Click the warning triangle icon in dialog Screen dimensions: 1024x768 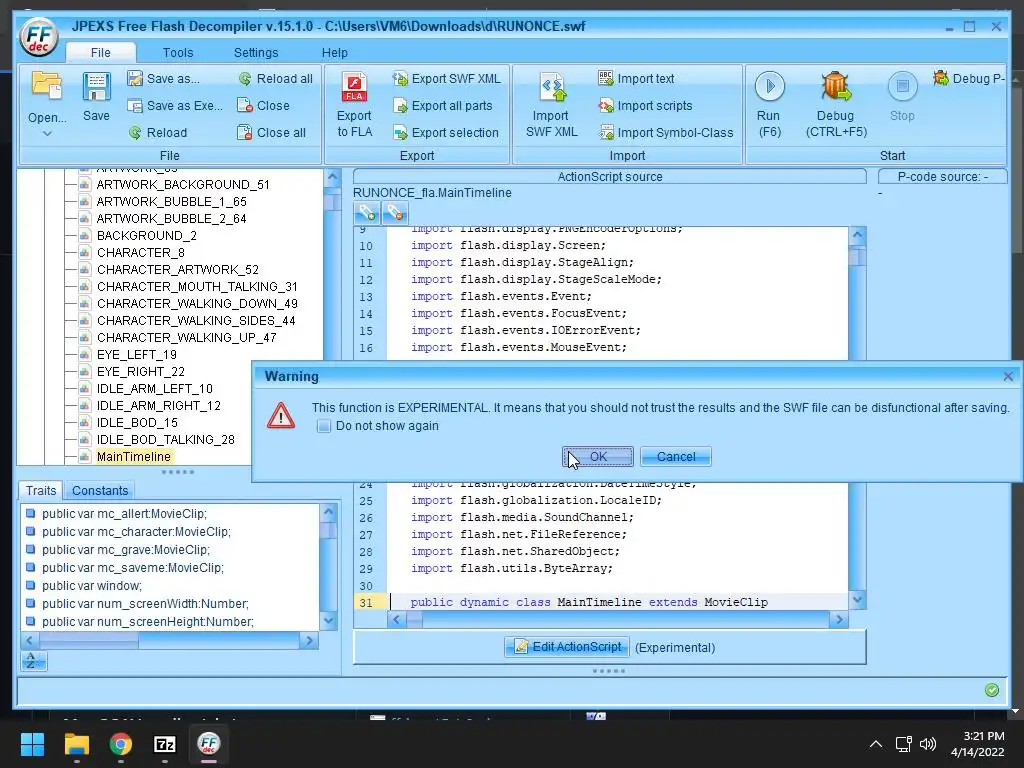coord(281,415)
